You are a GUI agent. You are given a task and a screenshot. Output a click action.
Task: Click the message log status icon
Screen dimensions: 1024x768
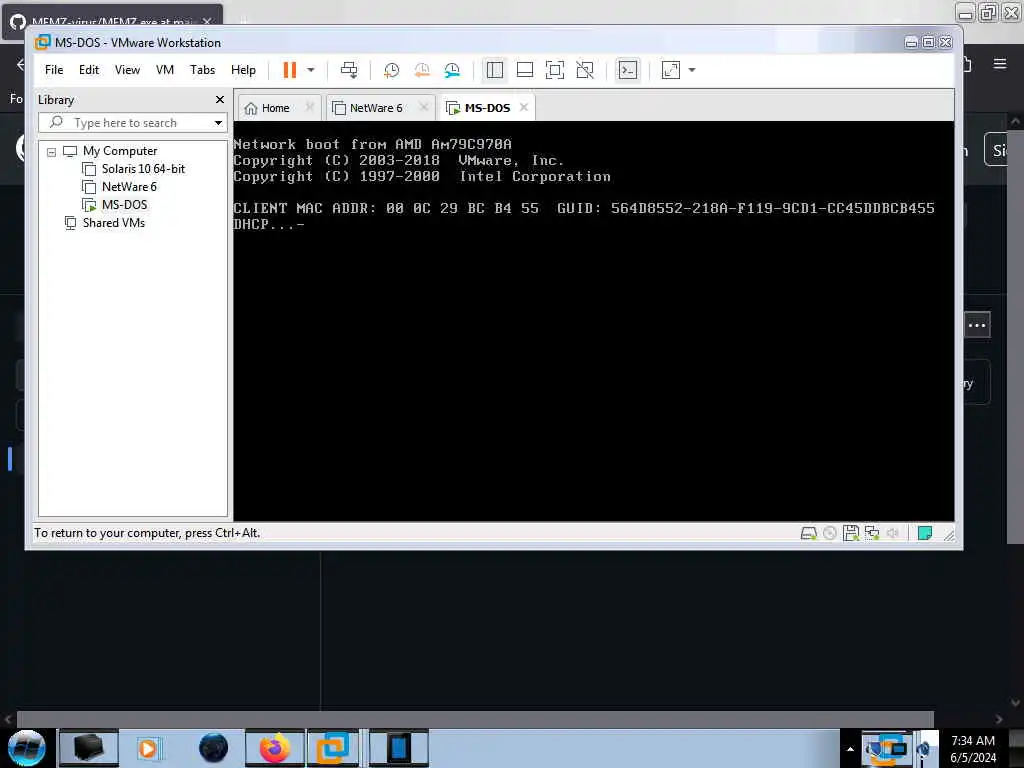(925, 534)
